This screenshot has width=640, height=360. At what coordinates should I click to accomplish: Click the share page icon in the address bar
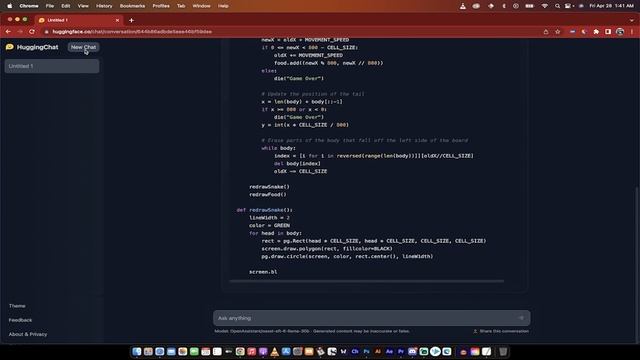pyautogui.click(x=546, y=31)
